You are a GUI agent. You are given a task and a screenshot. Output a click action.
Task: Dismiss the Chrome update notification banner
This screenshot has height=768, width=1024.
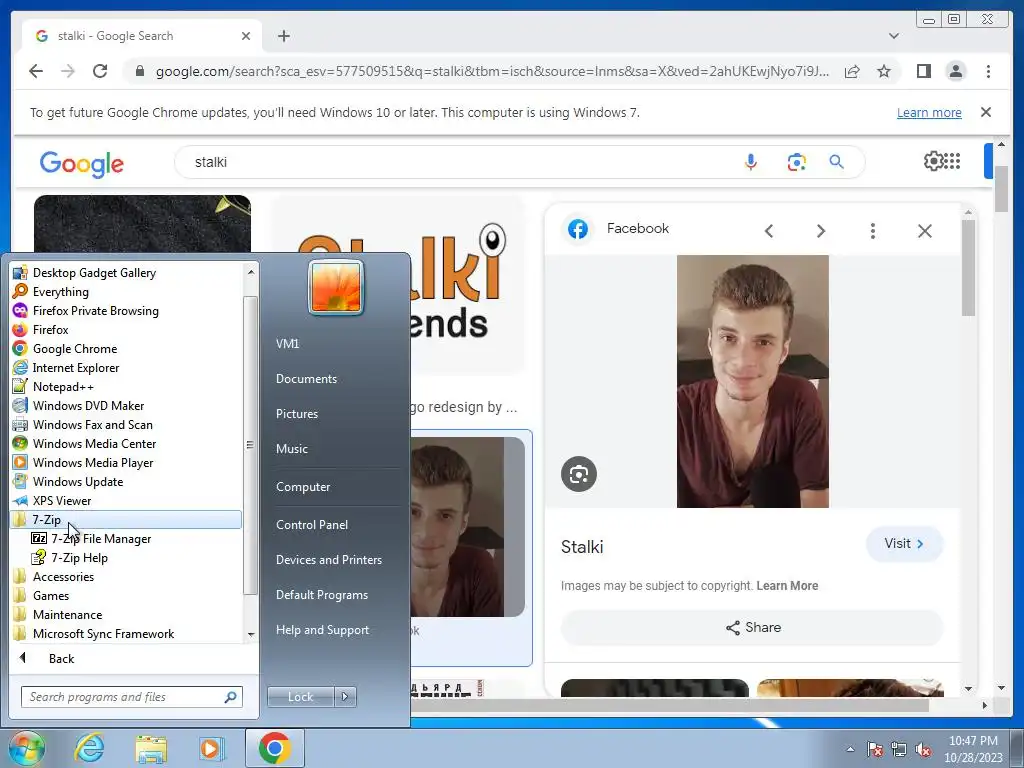986,112
